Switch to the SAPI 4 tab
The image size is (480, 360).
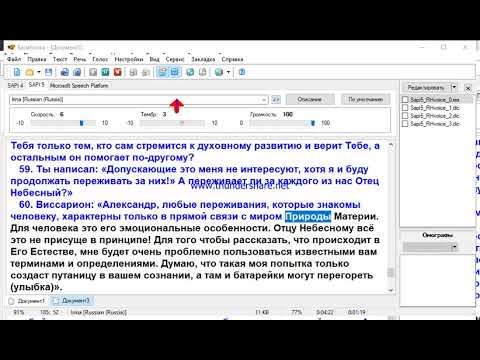click(16, 86)
